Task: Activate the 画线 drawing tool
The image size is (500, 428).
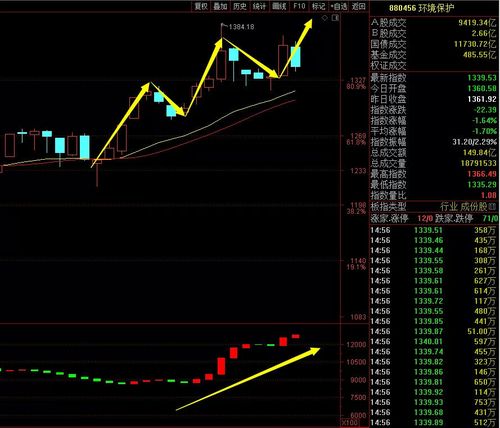Action: (x=279, y=6)
